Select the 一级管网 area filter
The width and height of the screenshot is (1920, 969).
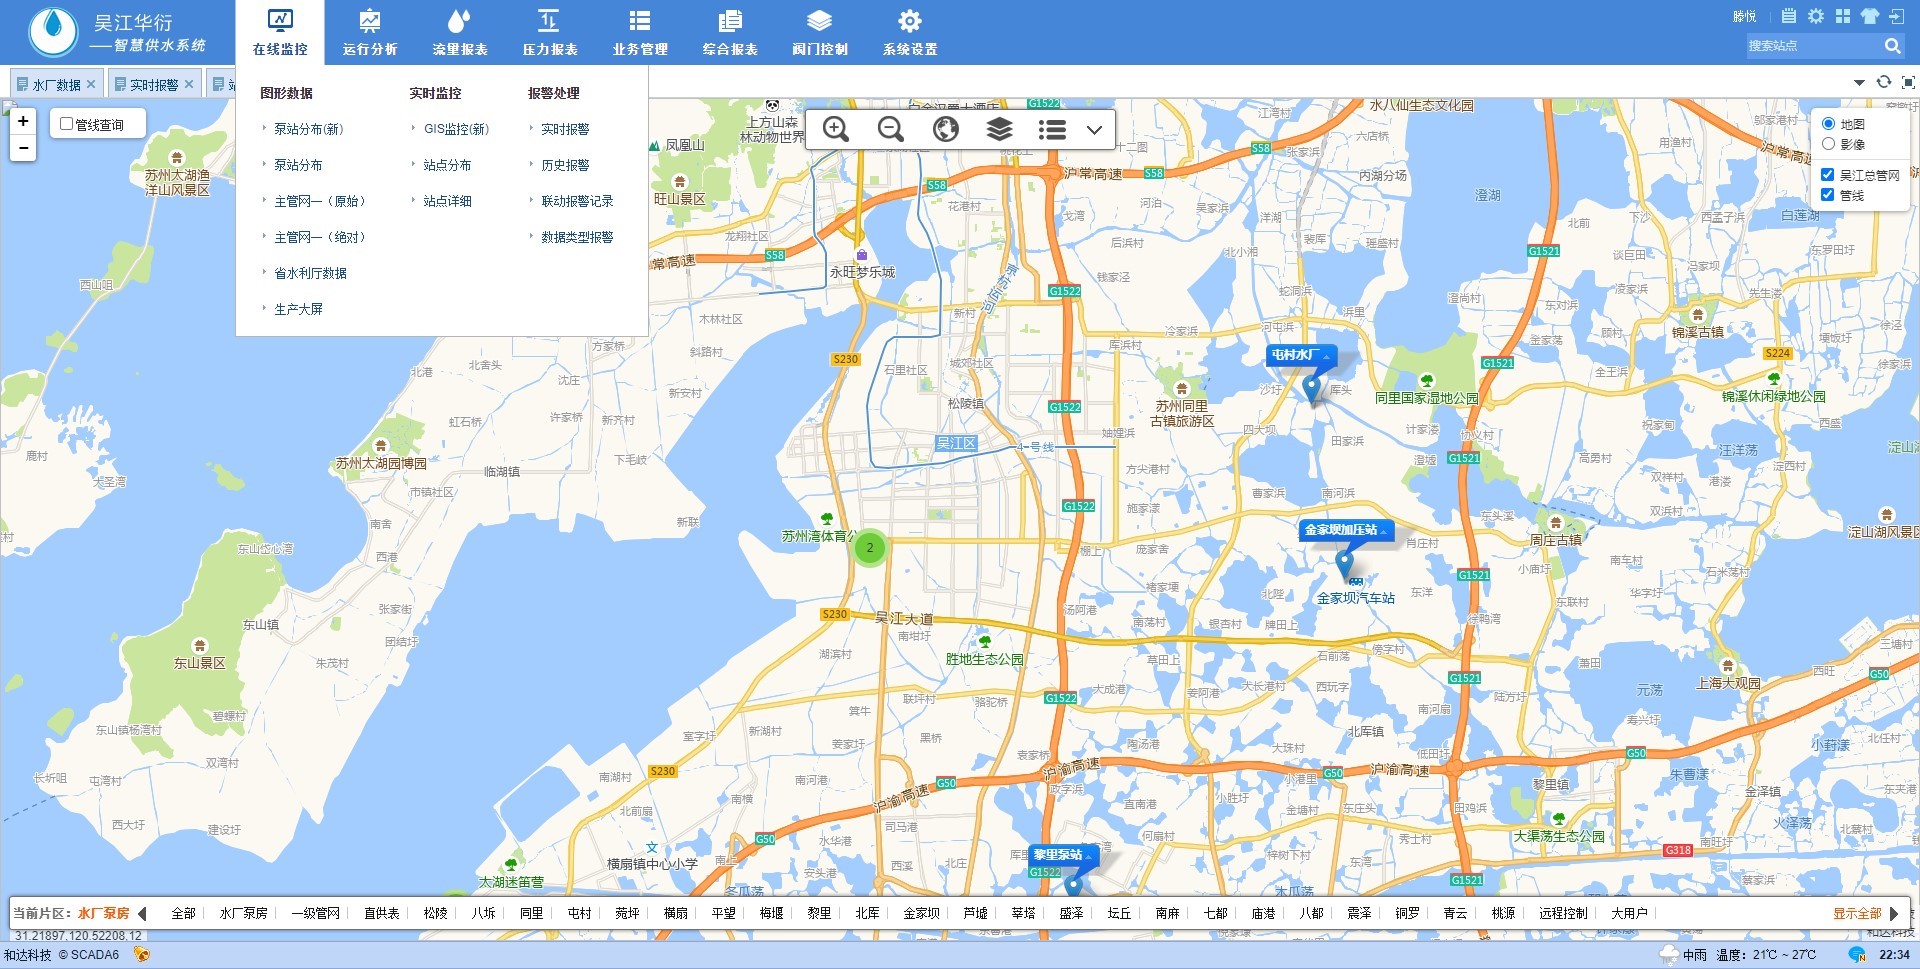tap(315, 913)
